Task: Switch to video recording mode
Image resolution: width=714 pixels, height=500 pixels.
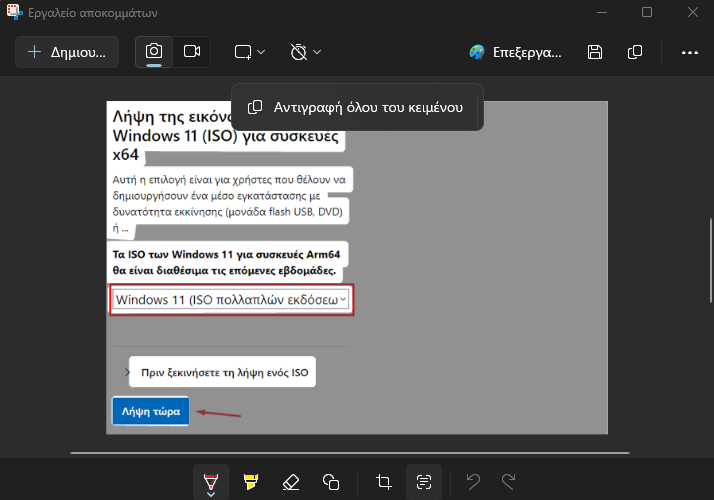Action: click(192, 51)
